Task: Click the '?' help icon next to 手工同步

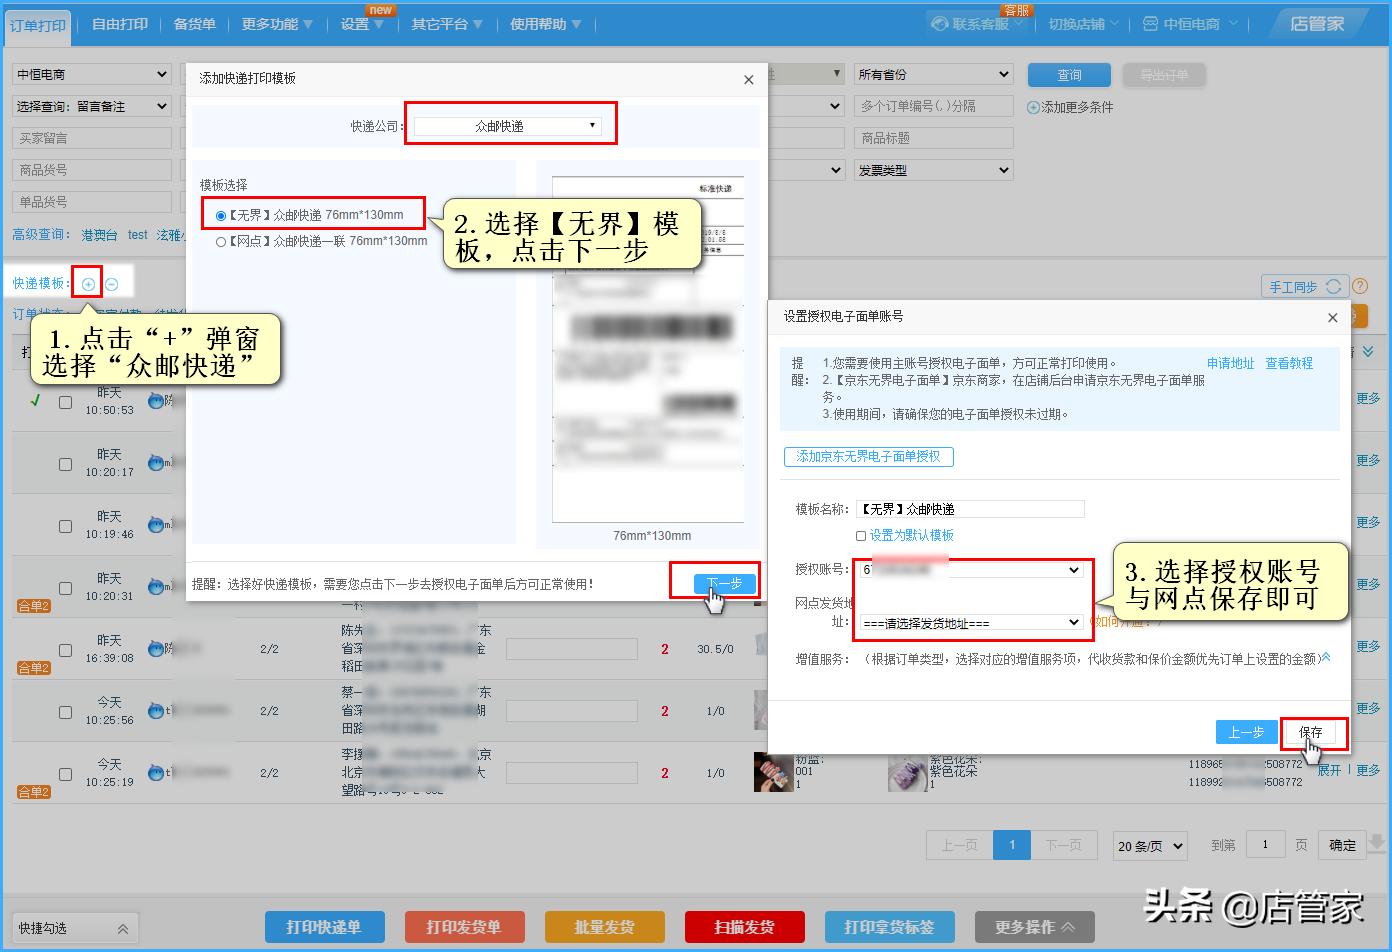Action: point(1360,286)
